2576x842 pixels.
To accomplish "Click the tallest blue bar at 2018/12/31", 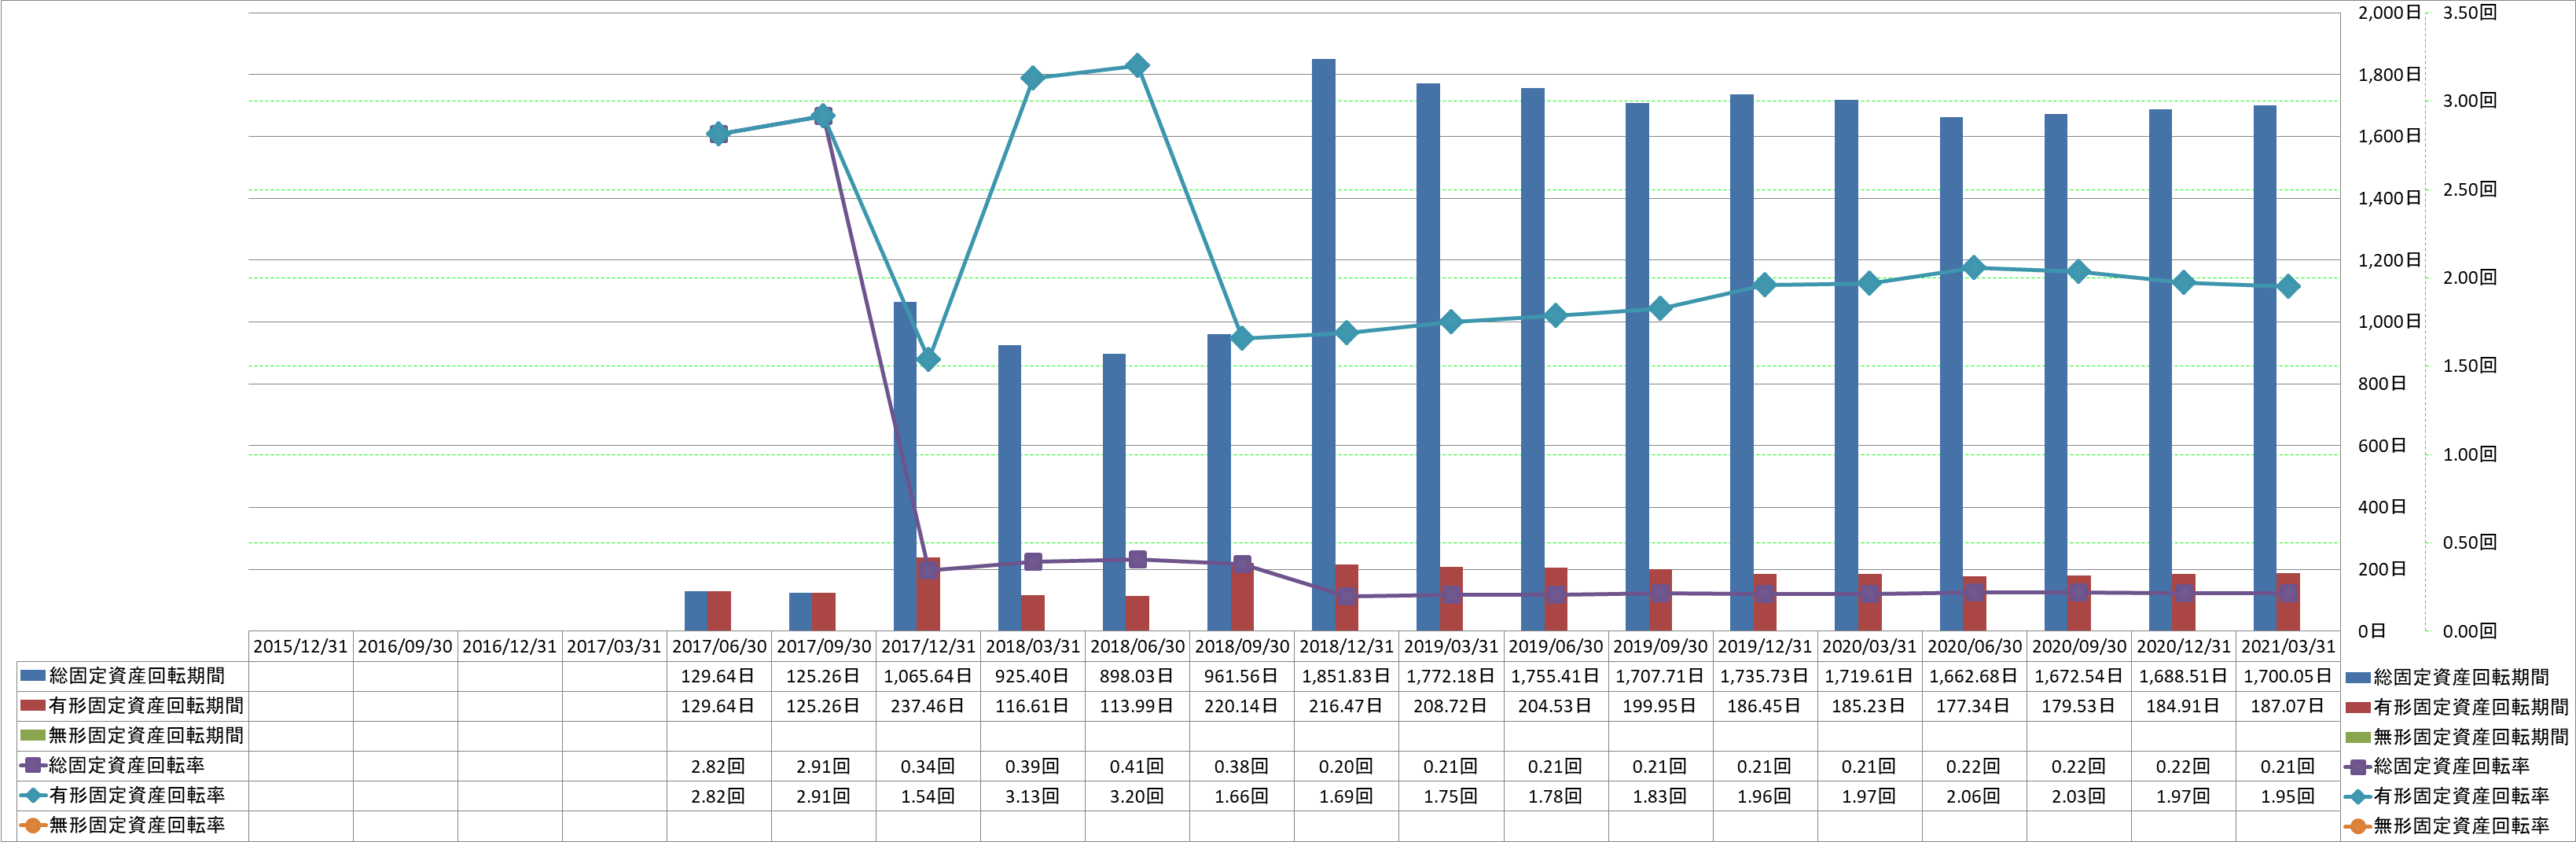I will 1323,345.
